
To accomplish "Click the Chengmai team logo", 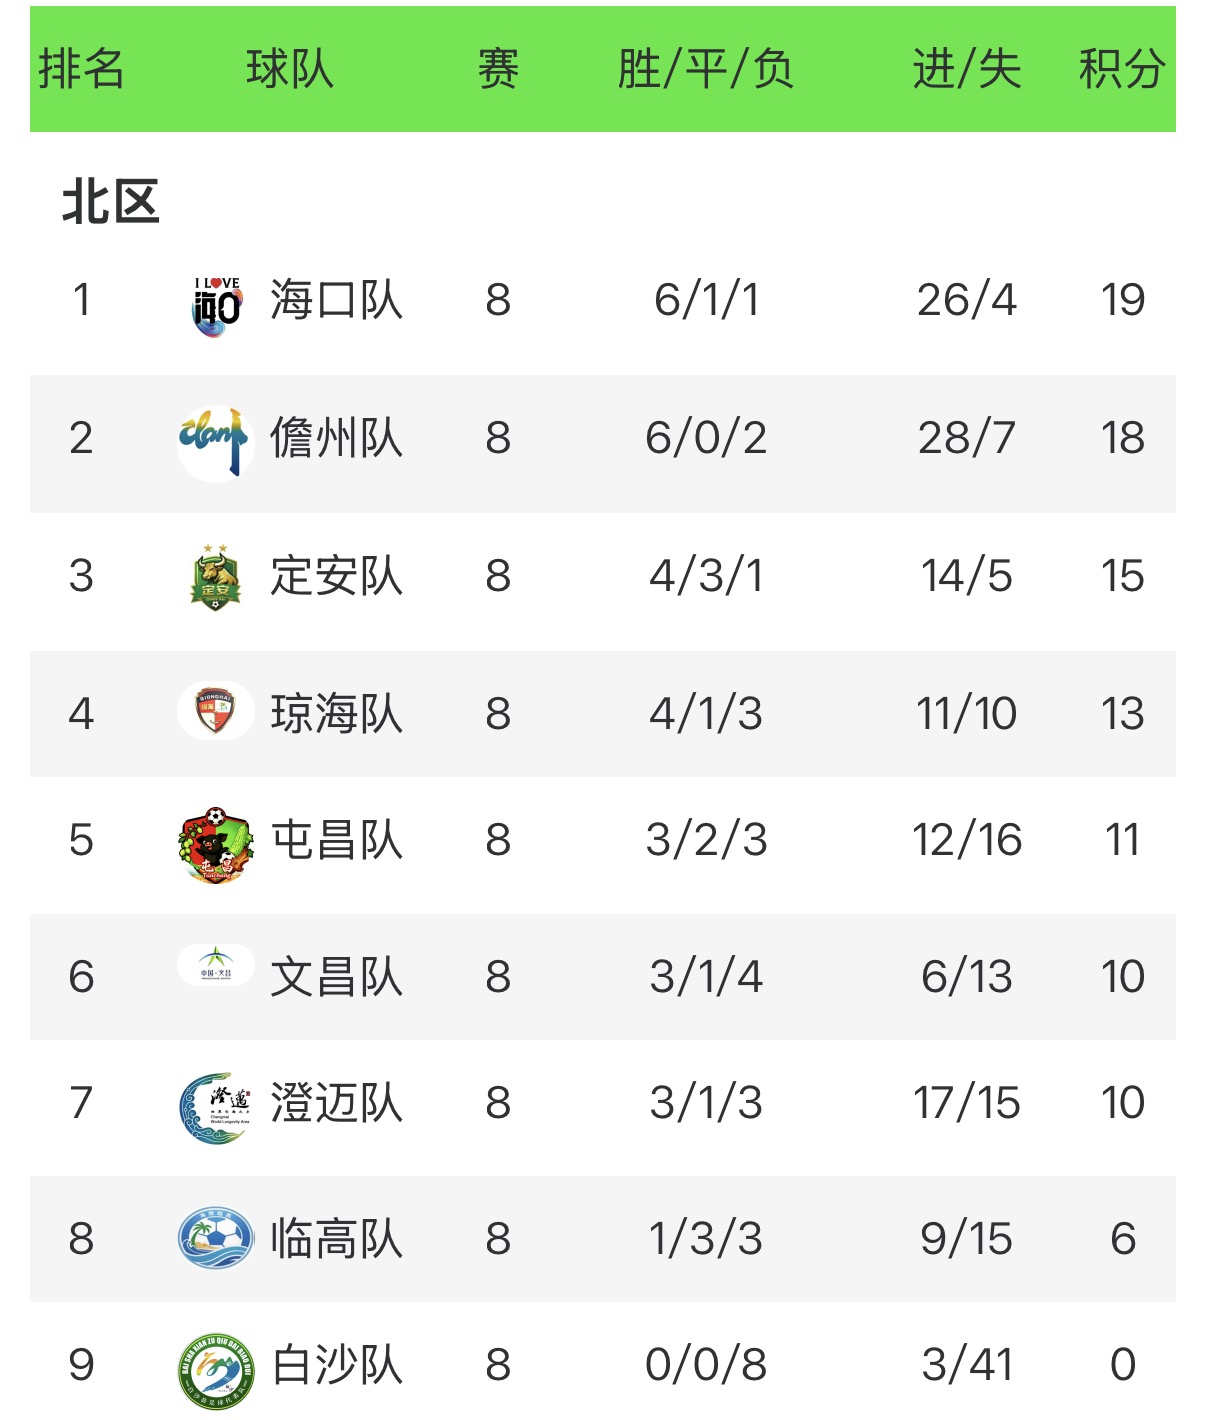I will click(215, 1107).
